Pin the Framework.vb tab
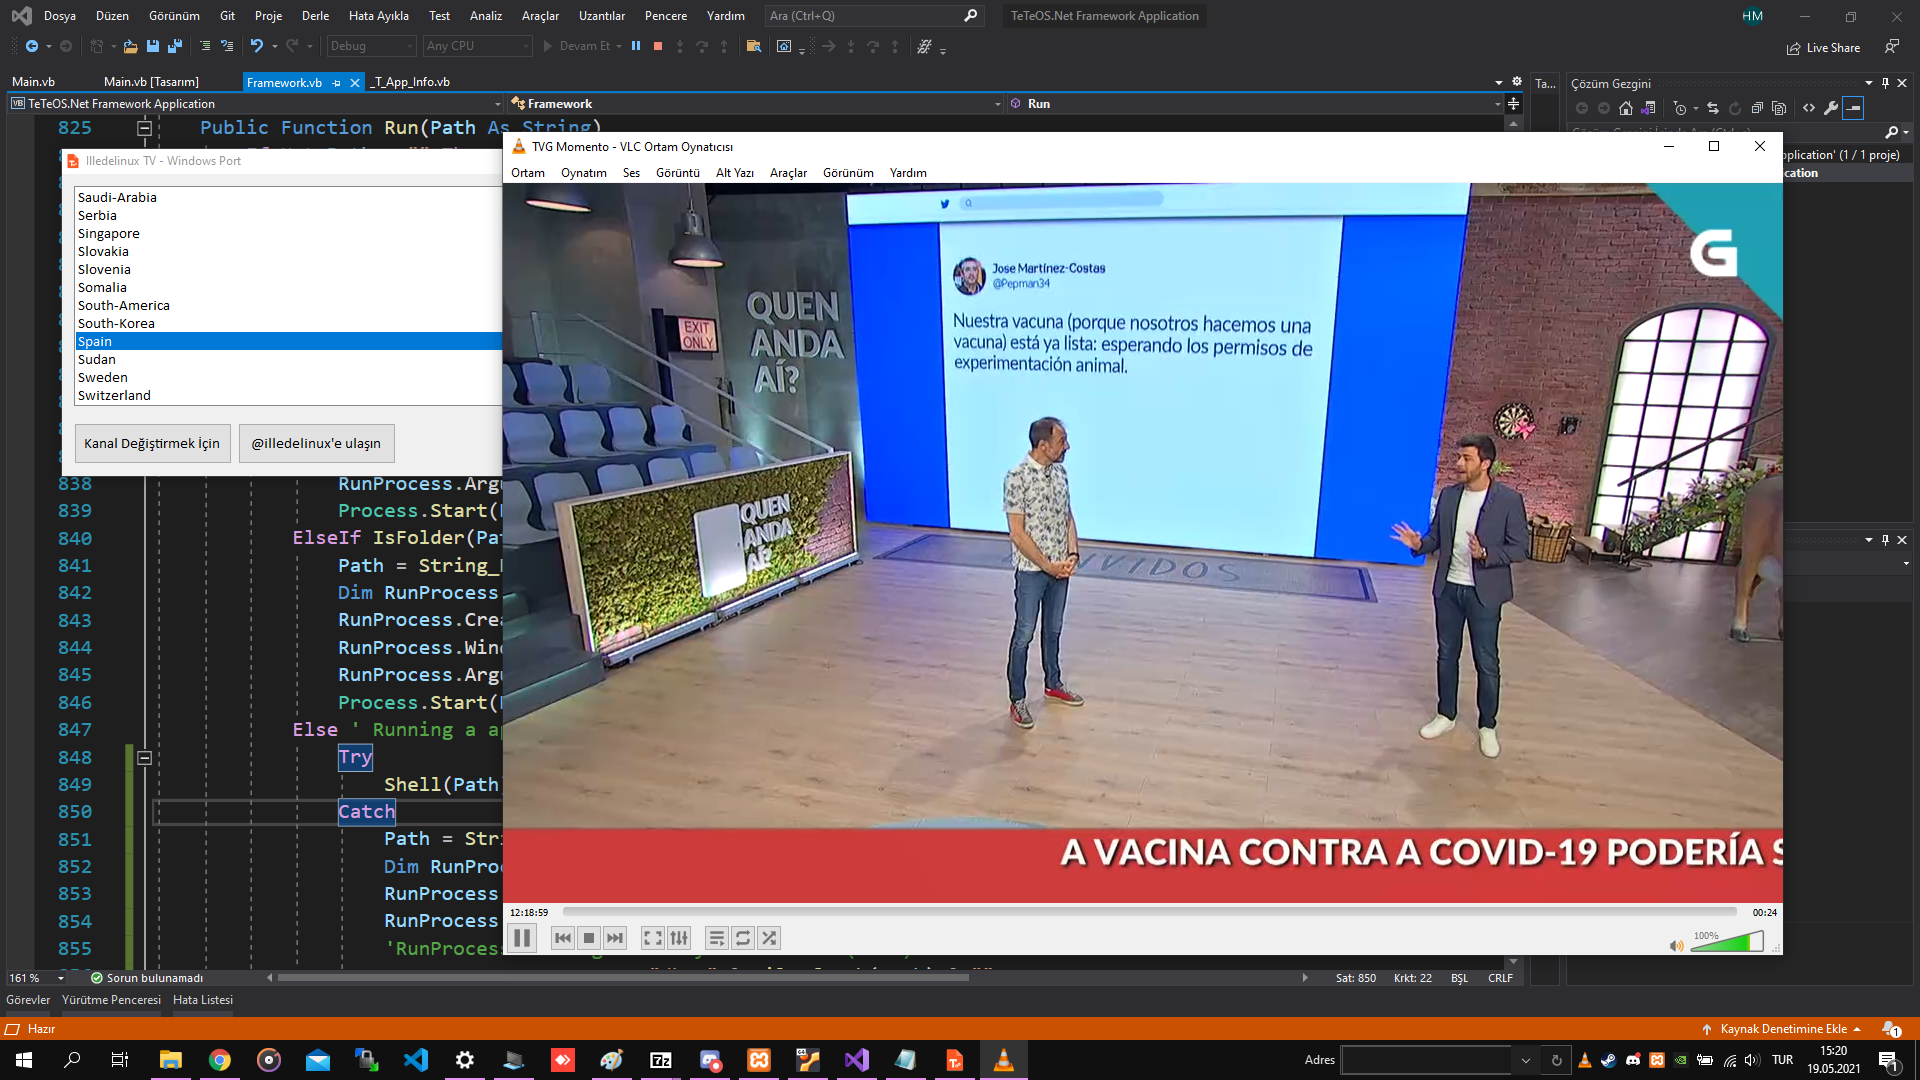 coord(337,83)
